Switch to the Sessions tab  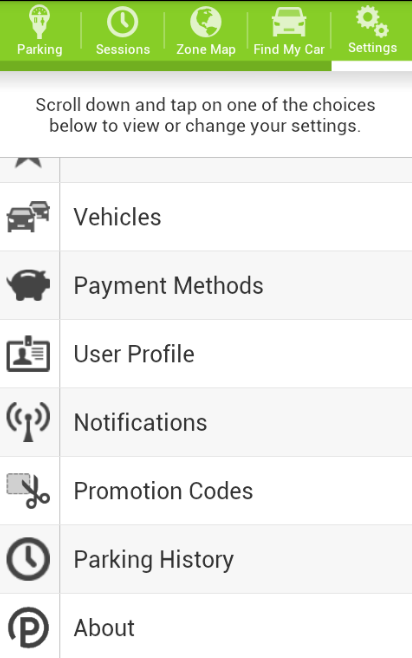[123, 32]
